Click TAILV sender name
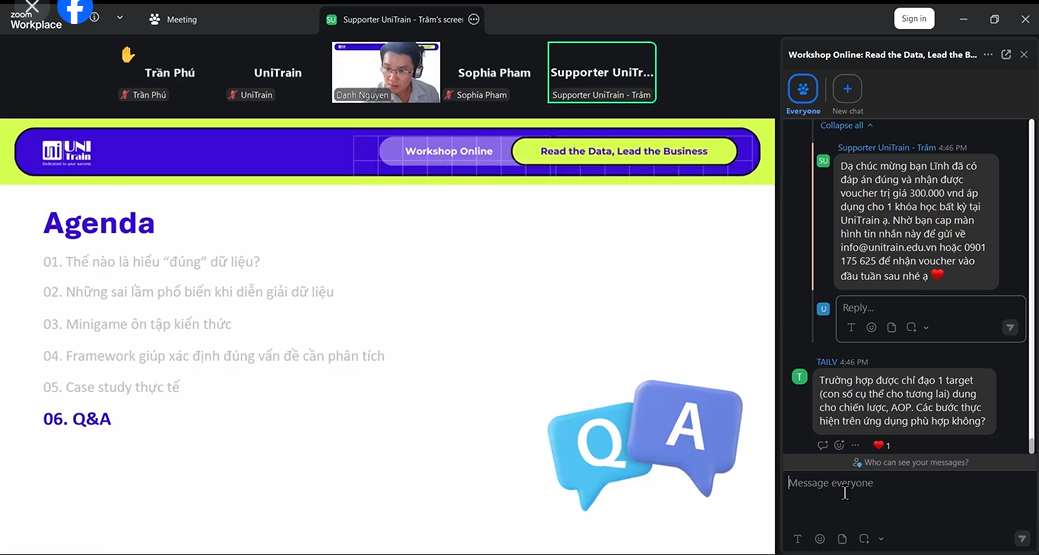Screen dimensions: 1039x555 tap(827, 362)
